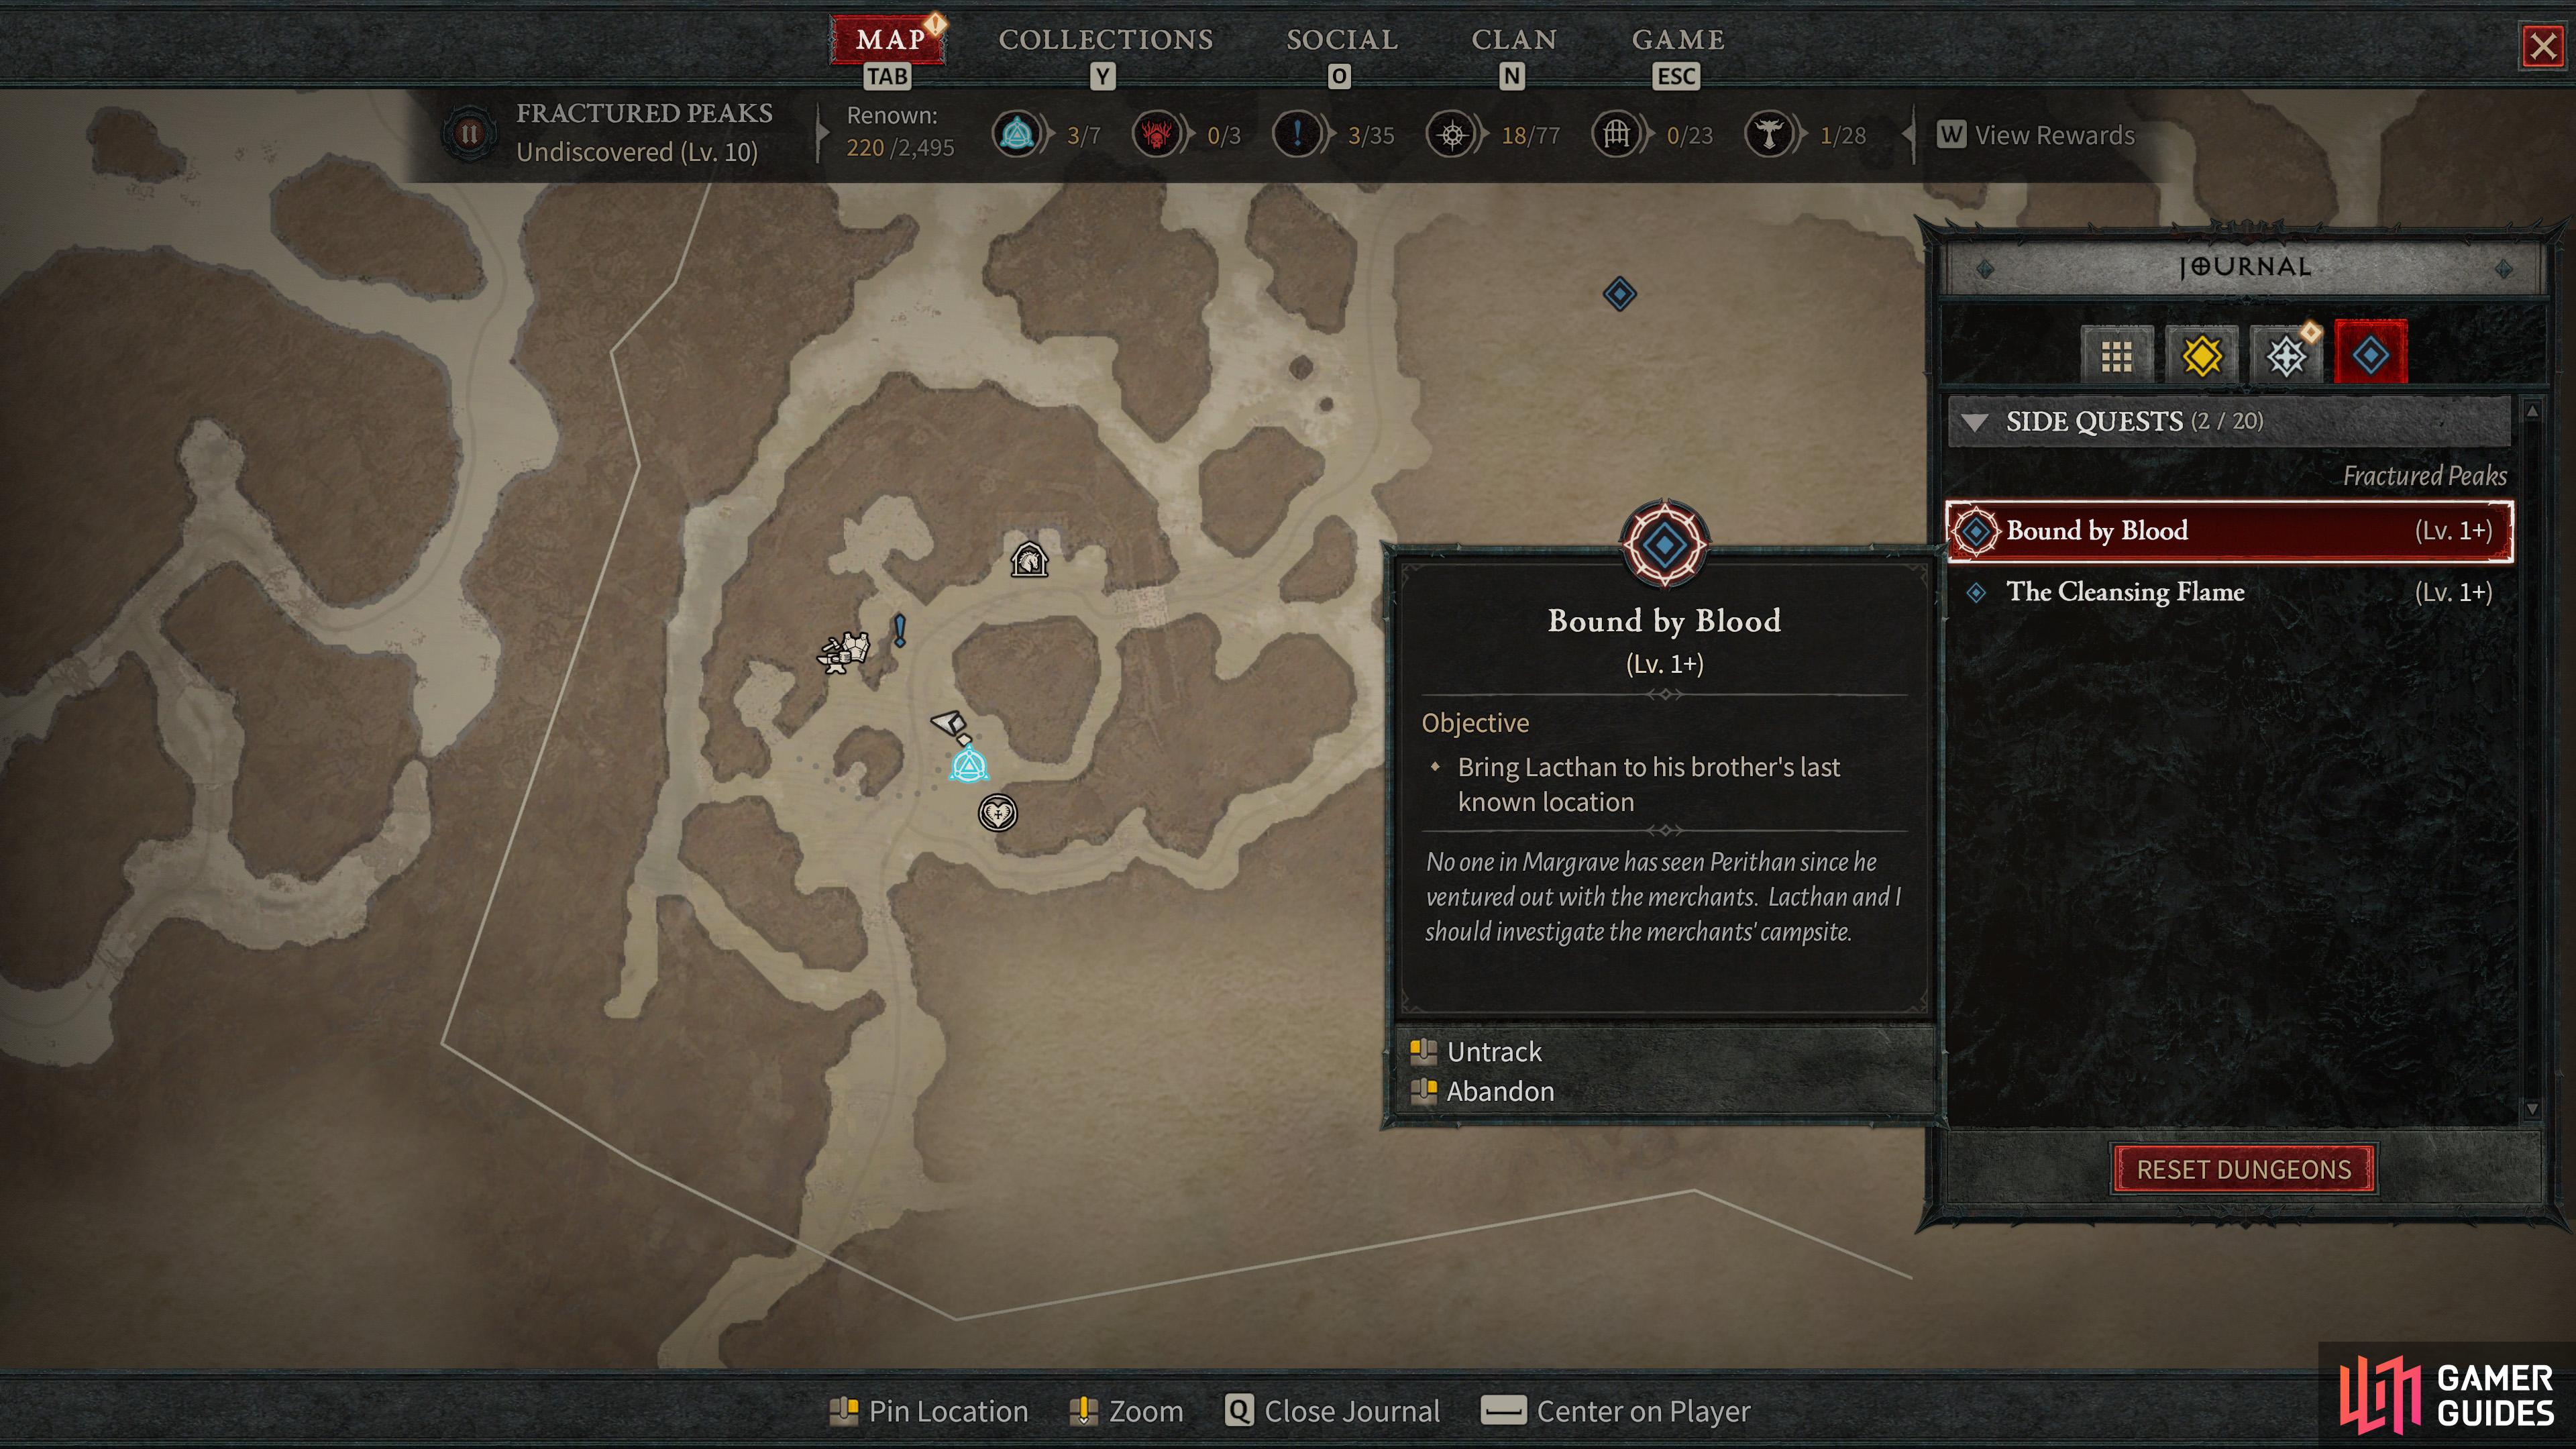Select the yellow main quest filter icon
Viewport: 2576px width, 1449px height.
point(2201,356)
